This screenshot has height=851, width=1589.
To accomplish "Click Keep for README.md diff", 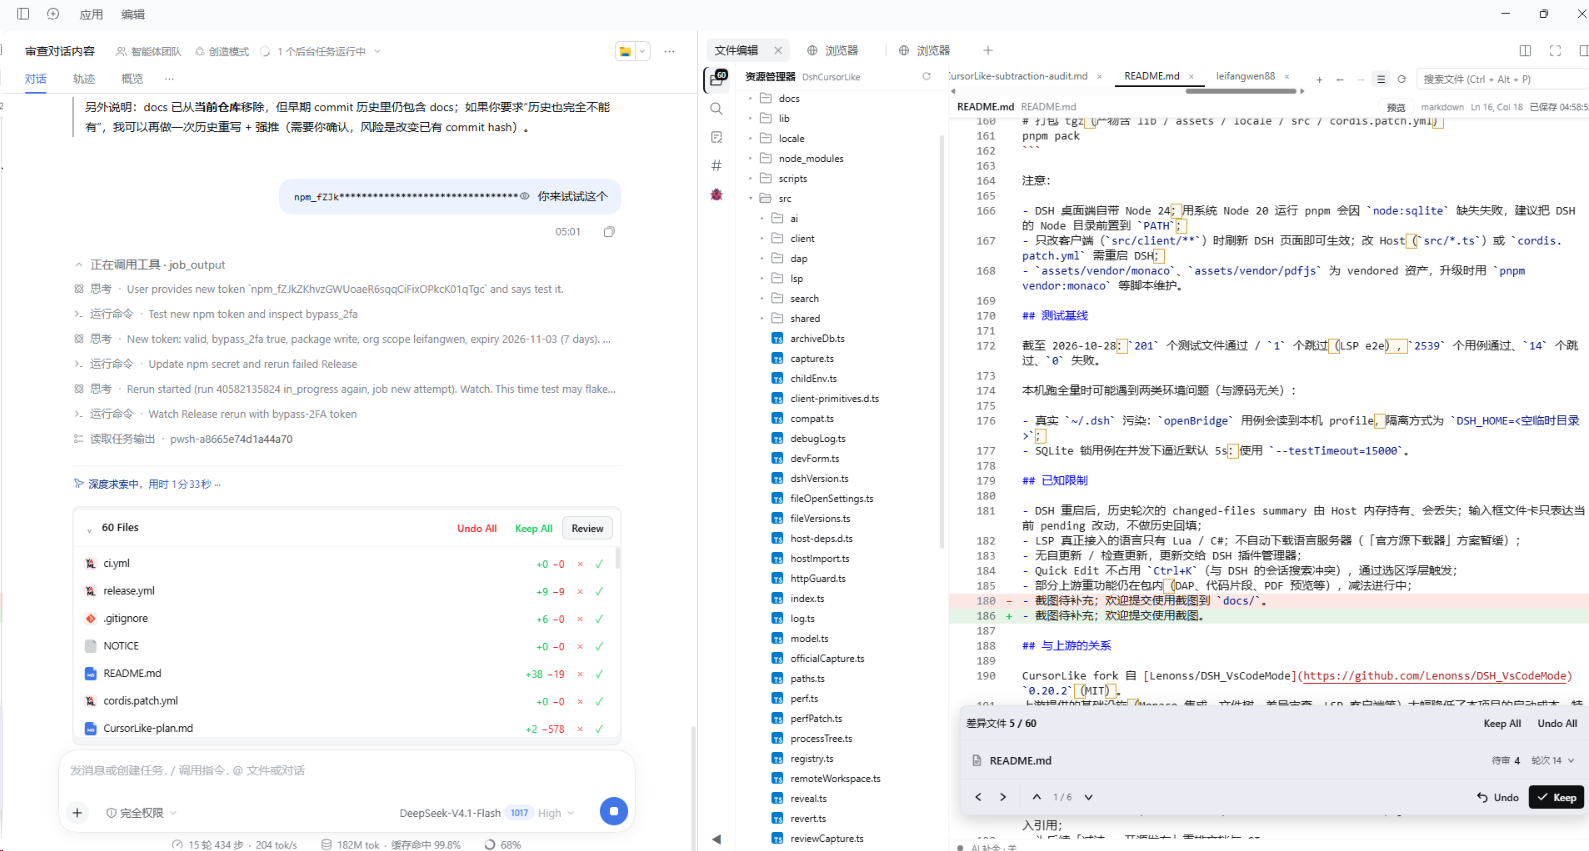I will click(1556, 797).
